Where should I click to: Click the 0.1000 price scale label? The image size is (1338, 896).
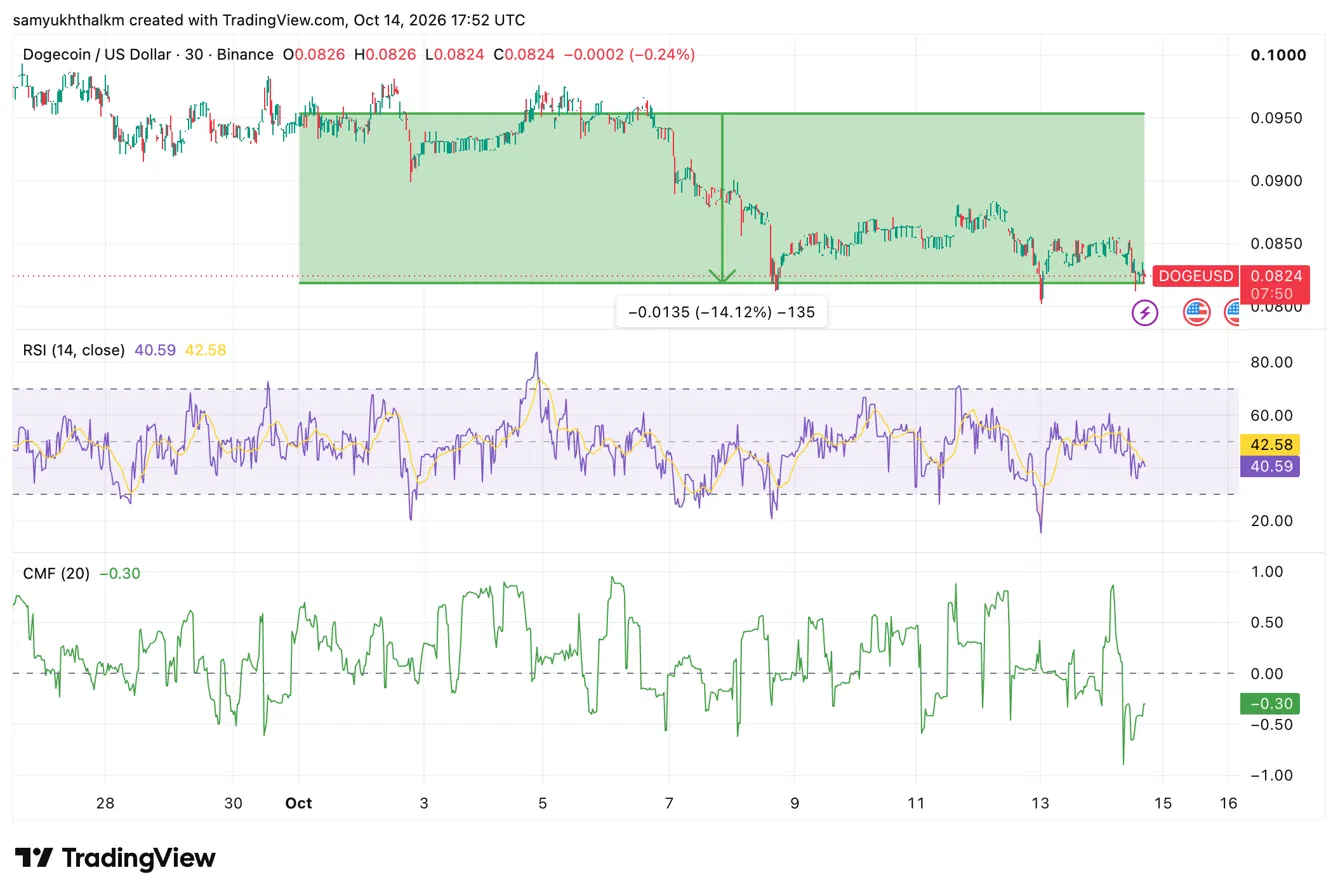(1280, 55)
